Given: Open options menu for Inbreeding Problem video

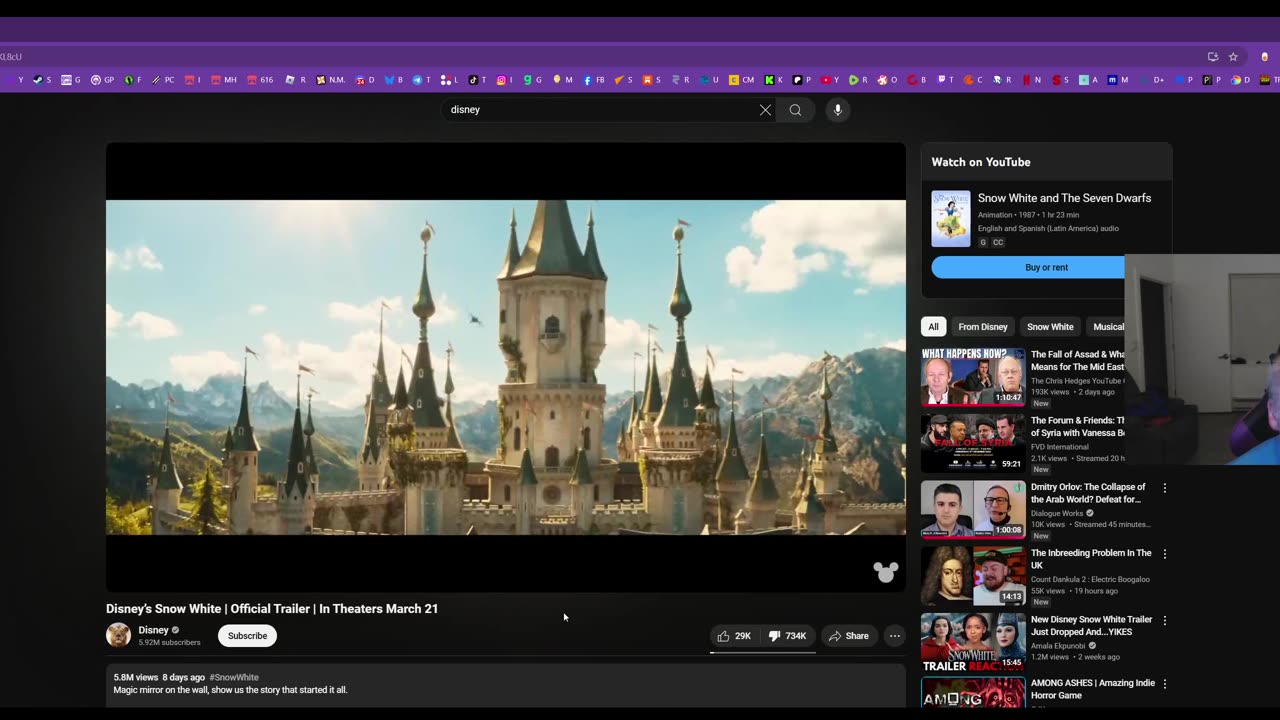Looking at the screenshot, I should pyautogui.click(x=1164, y=554).
